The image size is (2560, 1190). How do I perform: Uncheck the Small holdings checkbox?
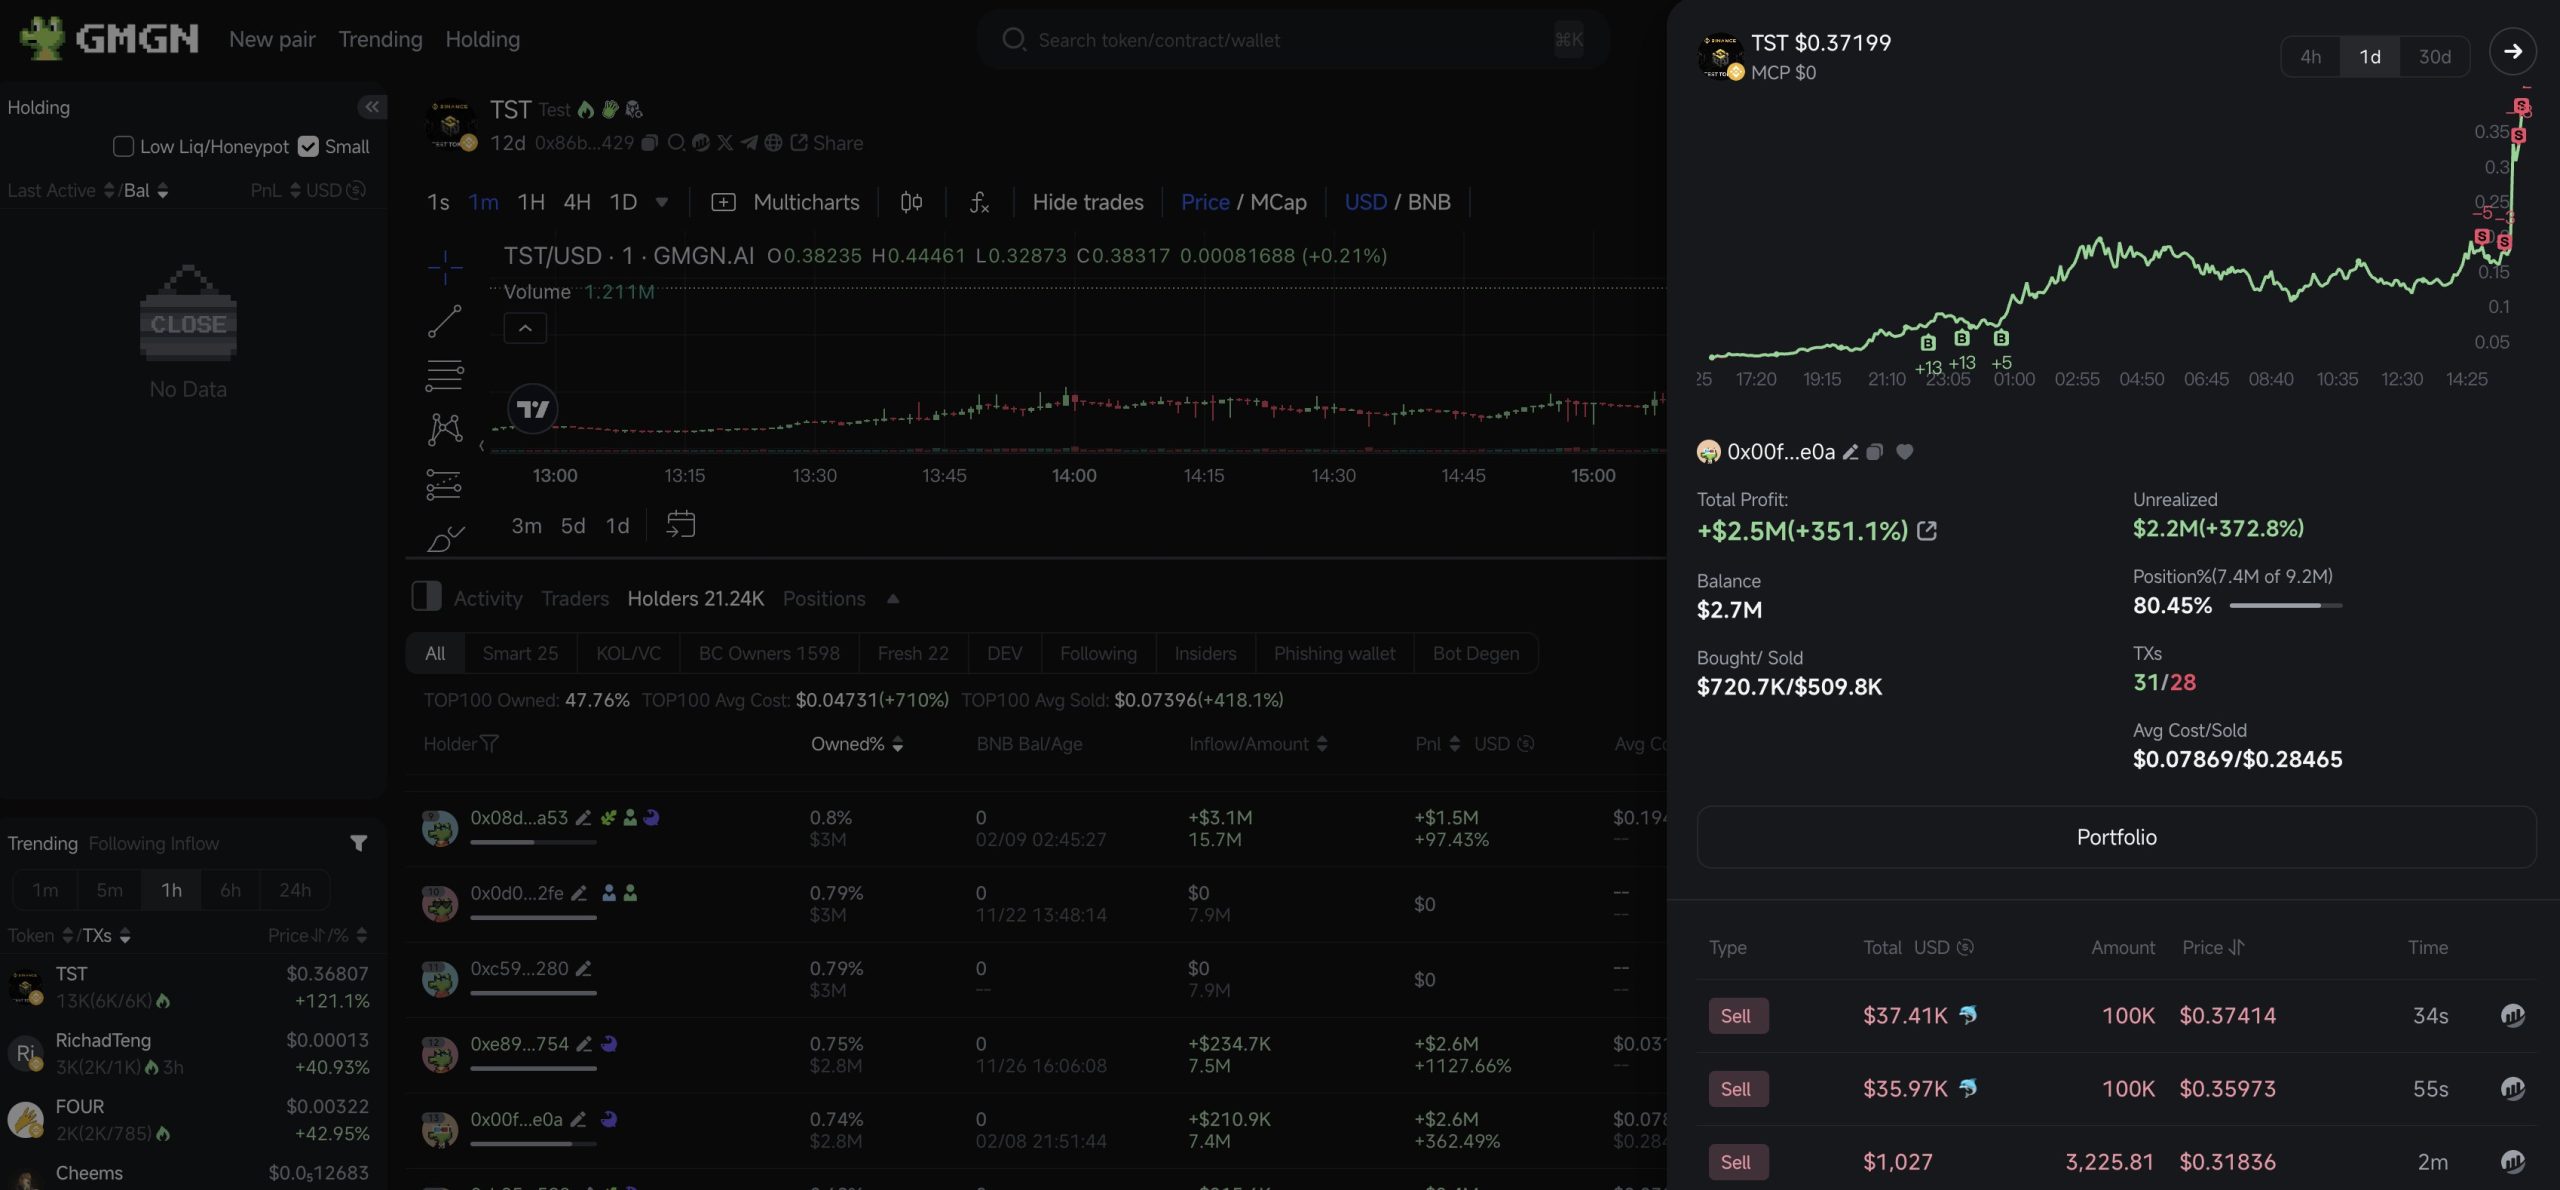click(308, 147)
